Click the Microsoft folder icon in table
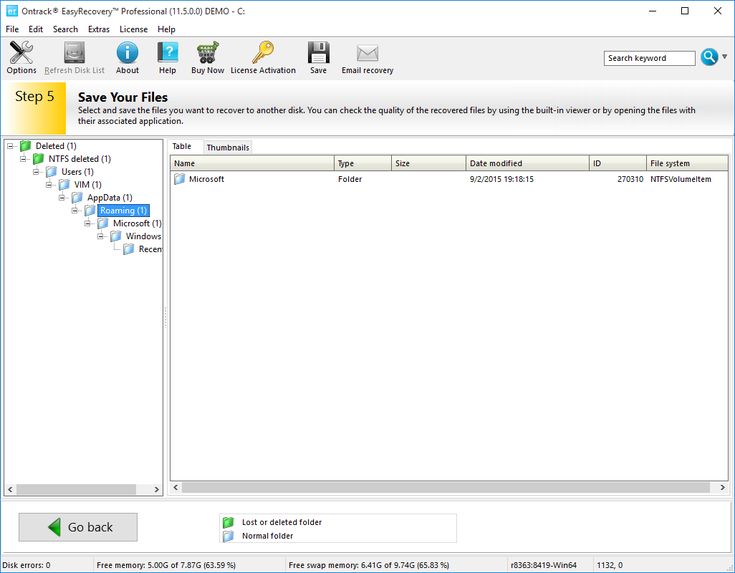735x573 pixels. (180, 179)
